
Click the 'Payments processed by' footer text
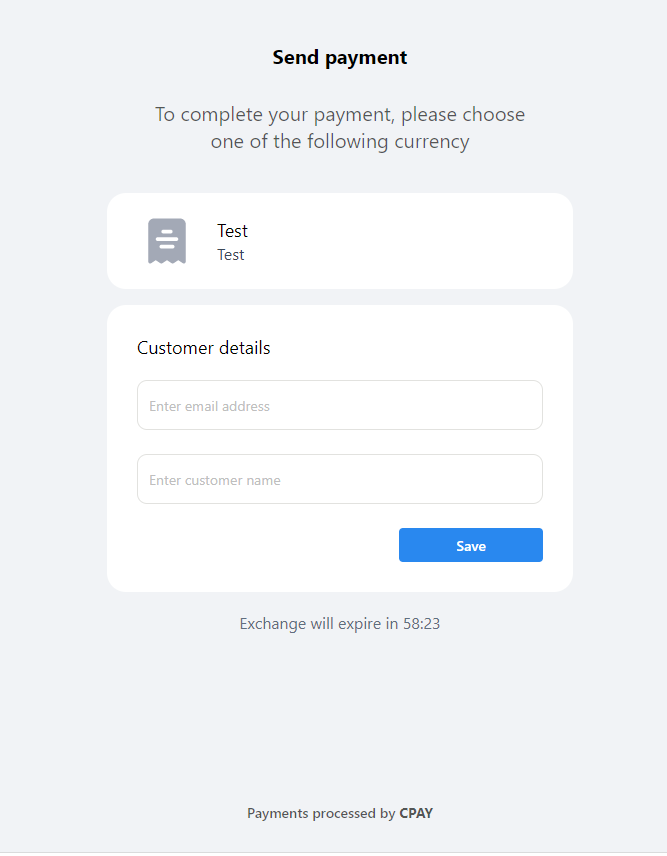[321, 814]
